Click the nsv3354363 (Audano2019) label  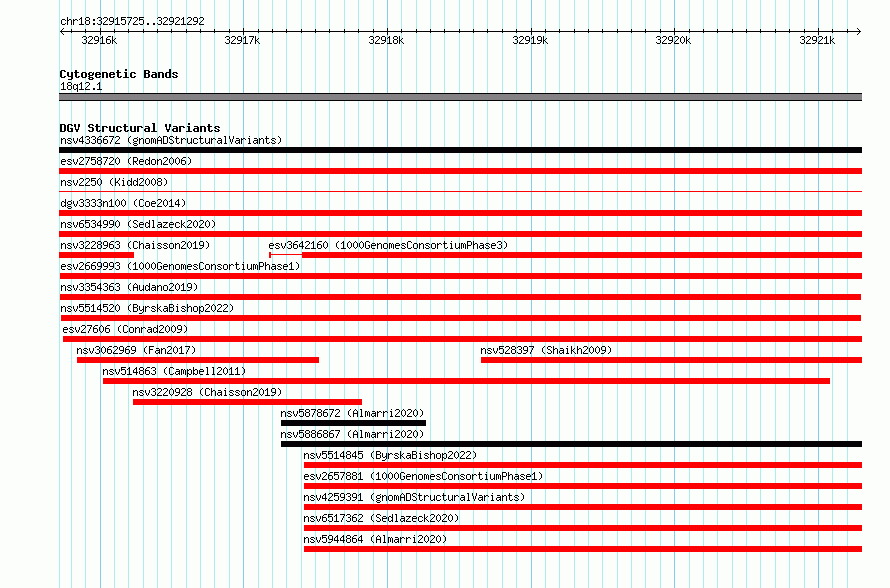click(129, 287)
